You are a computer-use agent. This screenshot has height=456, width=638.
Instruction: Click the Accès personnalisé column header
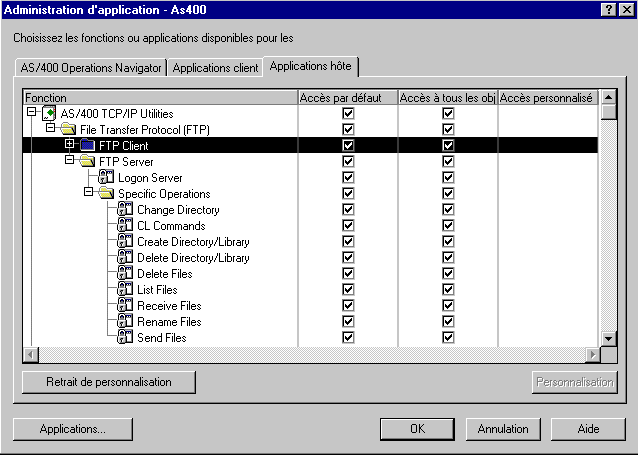[548, 98]
